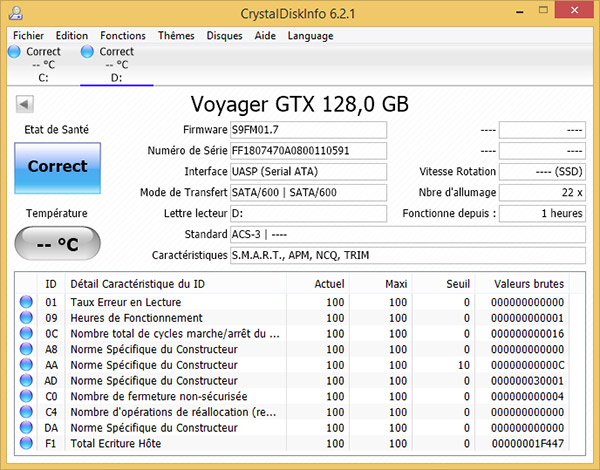
Task: Click the Firmware field S9FM01.7
Action: (308, 130)
